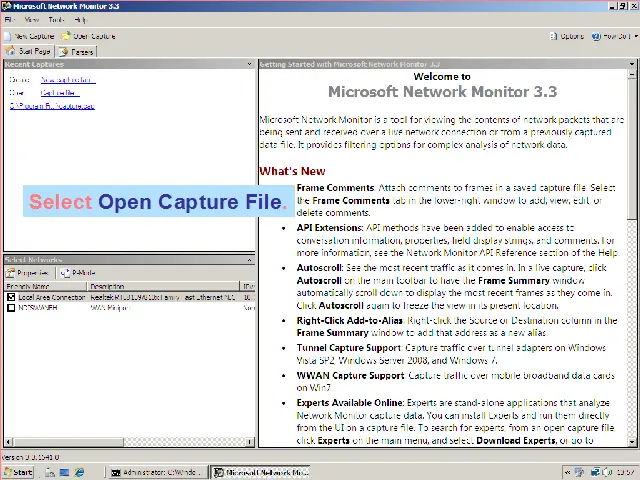Select the Local Area Connection row name

(52, 297)
